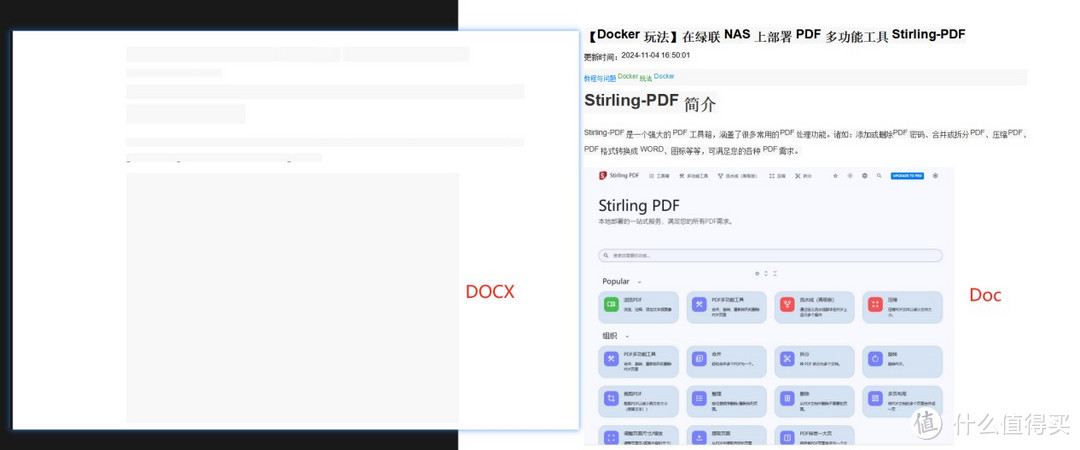Open the green 浏览PDF card icon
Viewport: 1080px width, 450px height.
(610, 304)
